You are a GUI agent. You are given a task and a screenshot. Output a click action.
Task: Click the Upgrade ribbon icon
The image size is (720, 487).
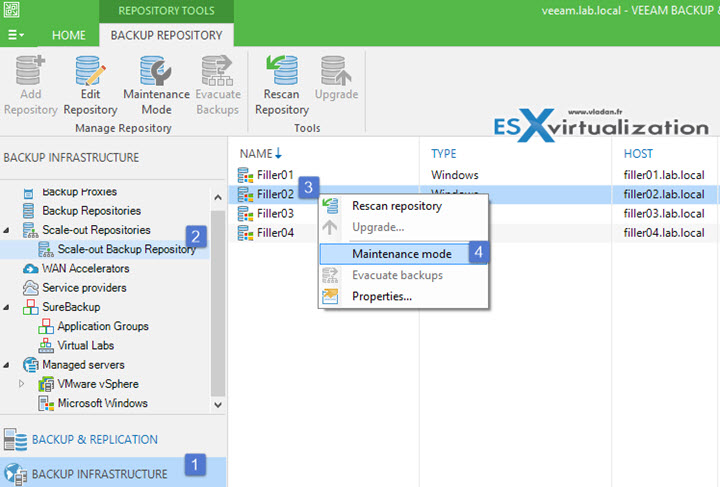[336, 71]
